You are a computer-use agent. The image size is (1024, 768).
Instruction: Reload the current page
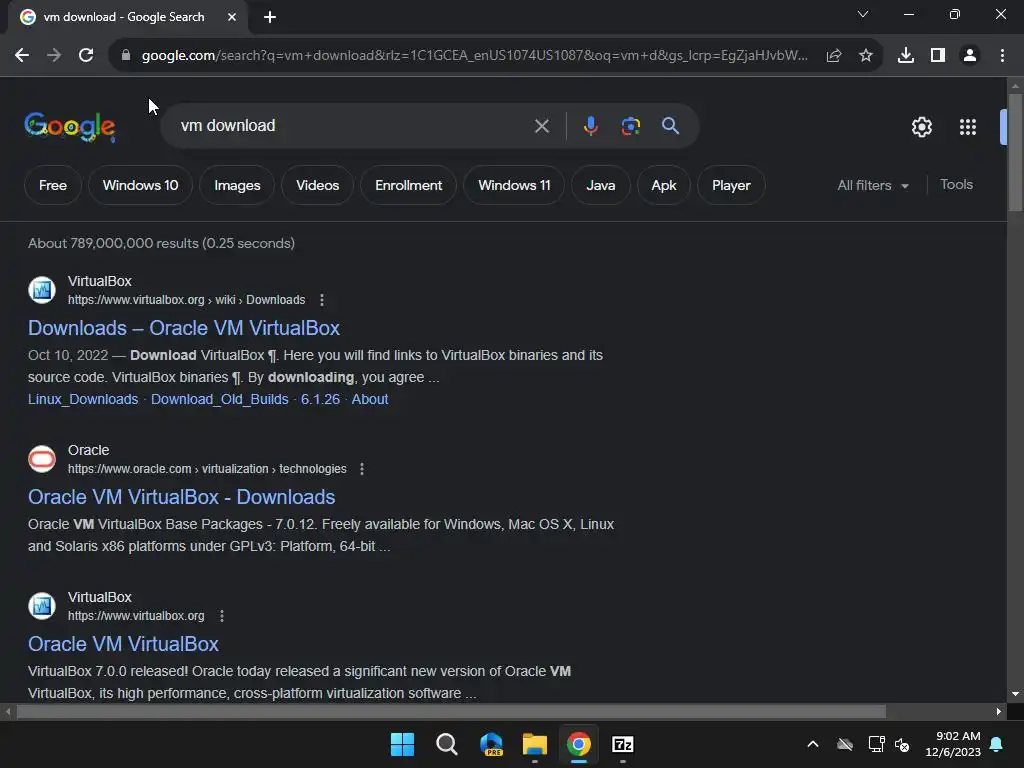pyautogui.click(x=86, y=56)
